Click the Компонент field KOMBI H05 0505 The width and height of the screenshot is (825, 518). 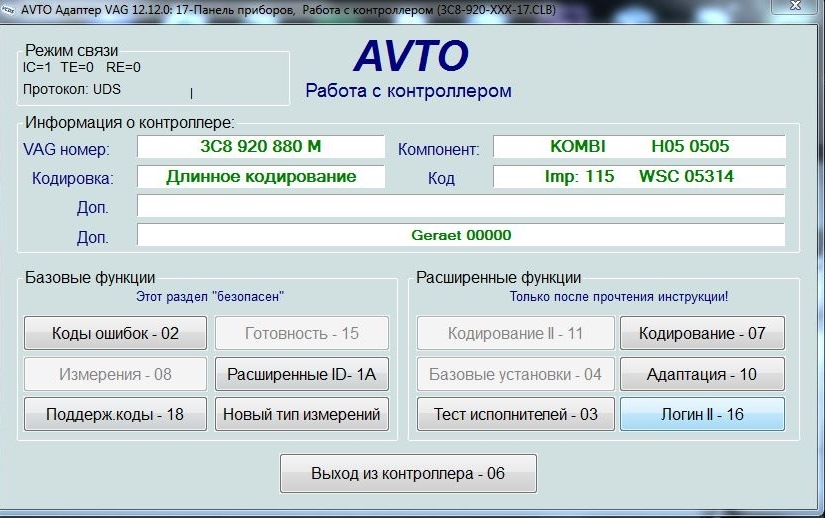click(639, 146)
